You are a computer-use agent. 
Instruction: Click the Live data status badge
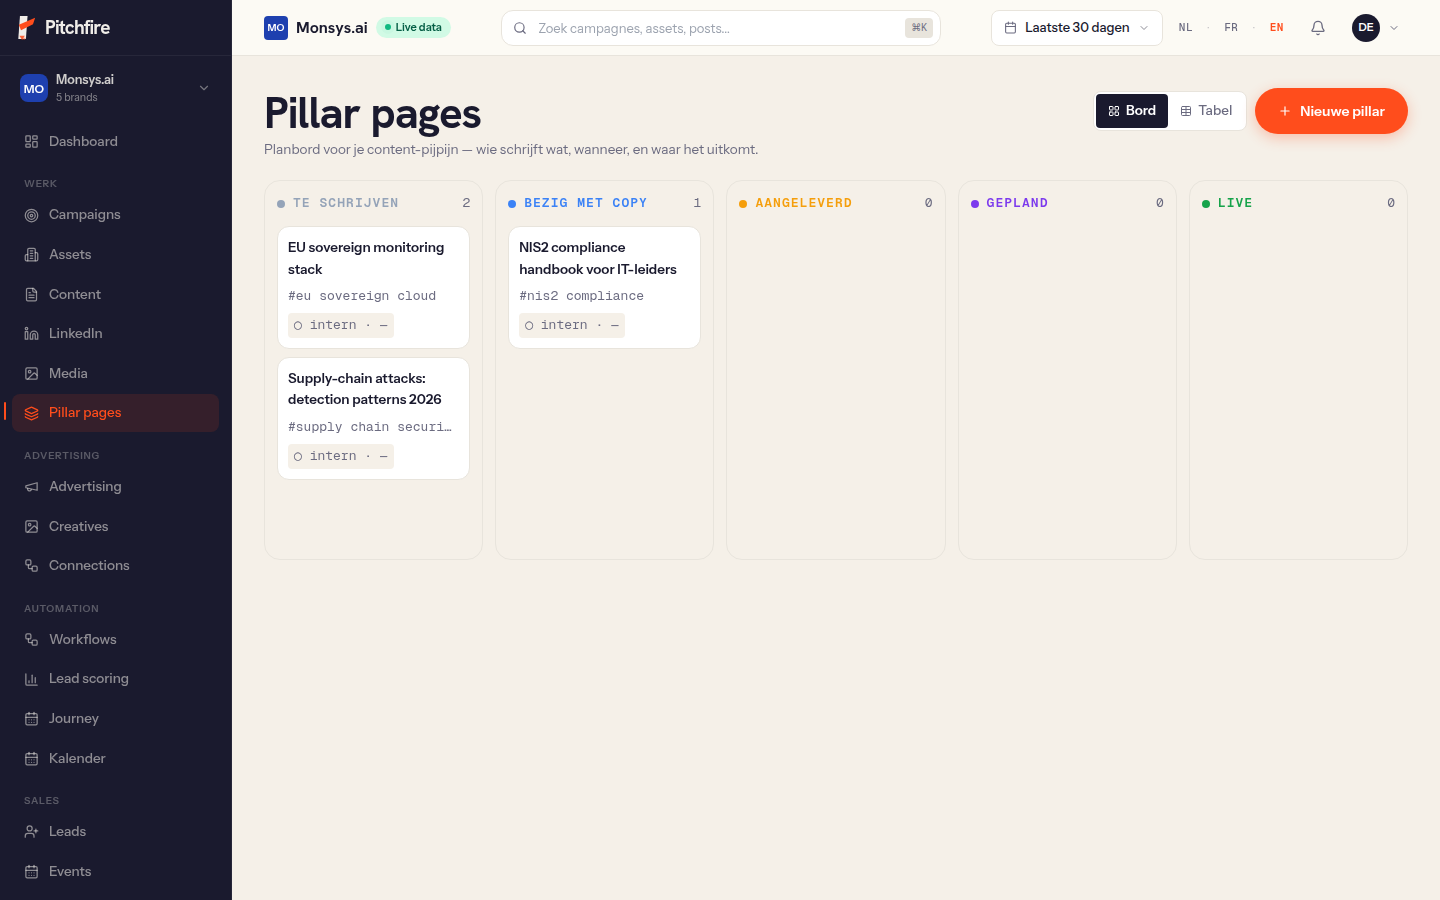tap(414, 28)
